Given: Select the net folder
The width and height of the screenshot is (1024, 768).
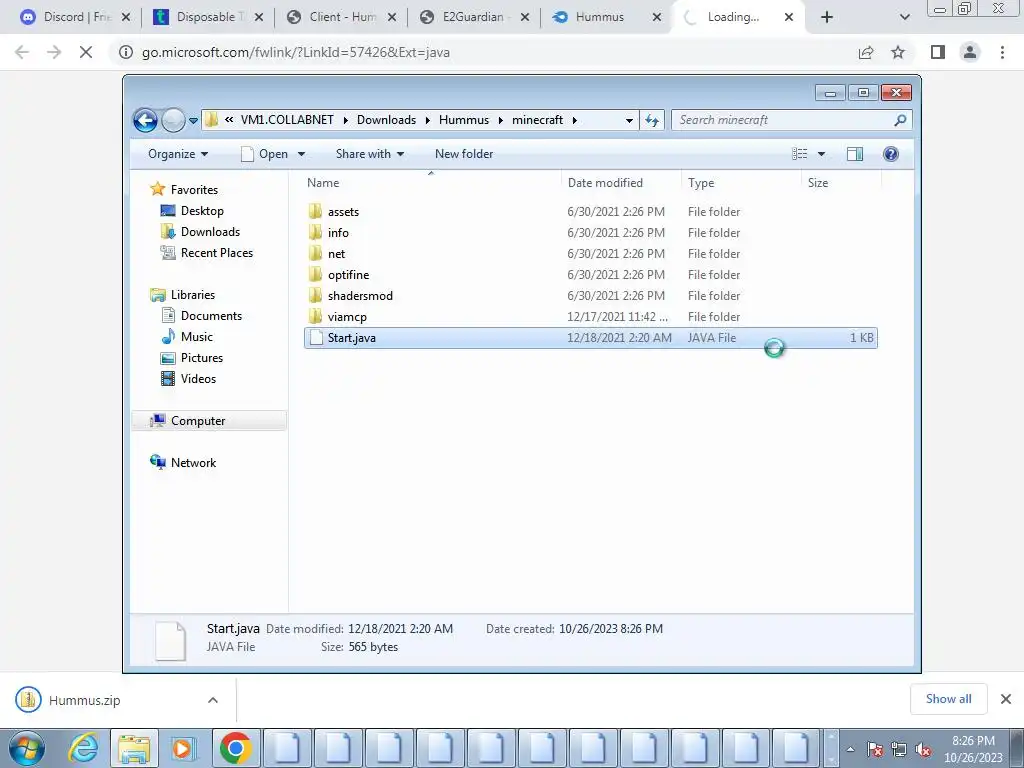Looking at the screenshot, I should click(590, 253).
